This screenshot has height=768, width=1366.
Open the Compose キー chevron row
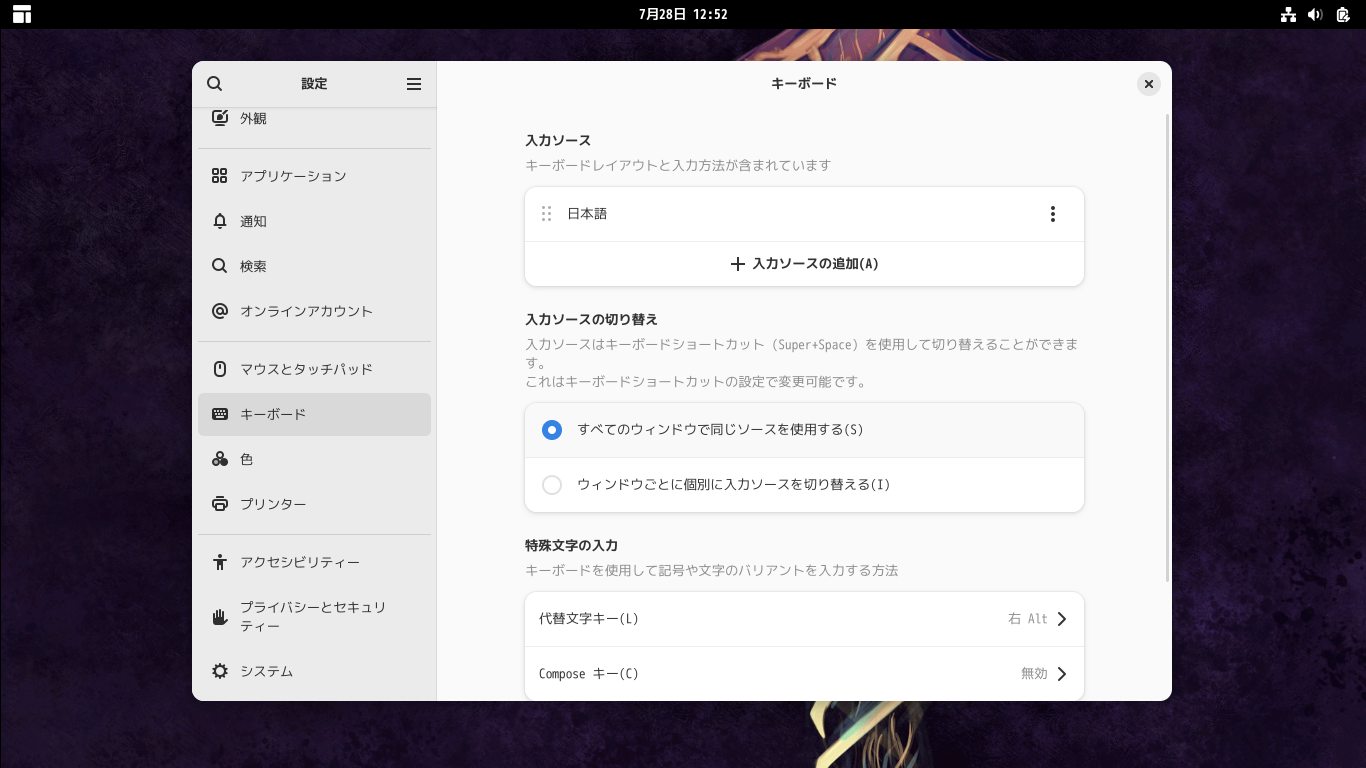click(804, 674)
